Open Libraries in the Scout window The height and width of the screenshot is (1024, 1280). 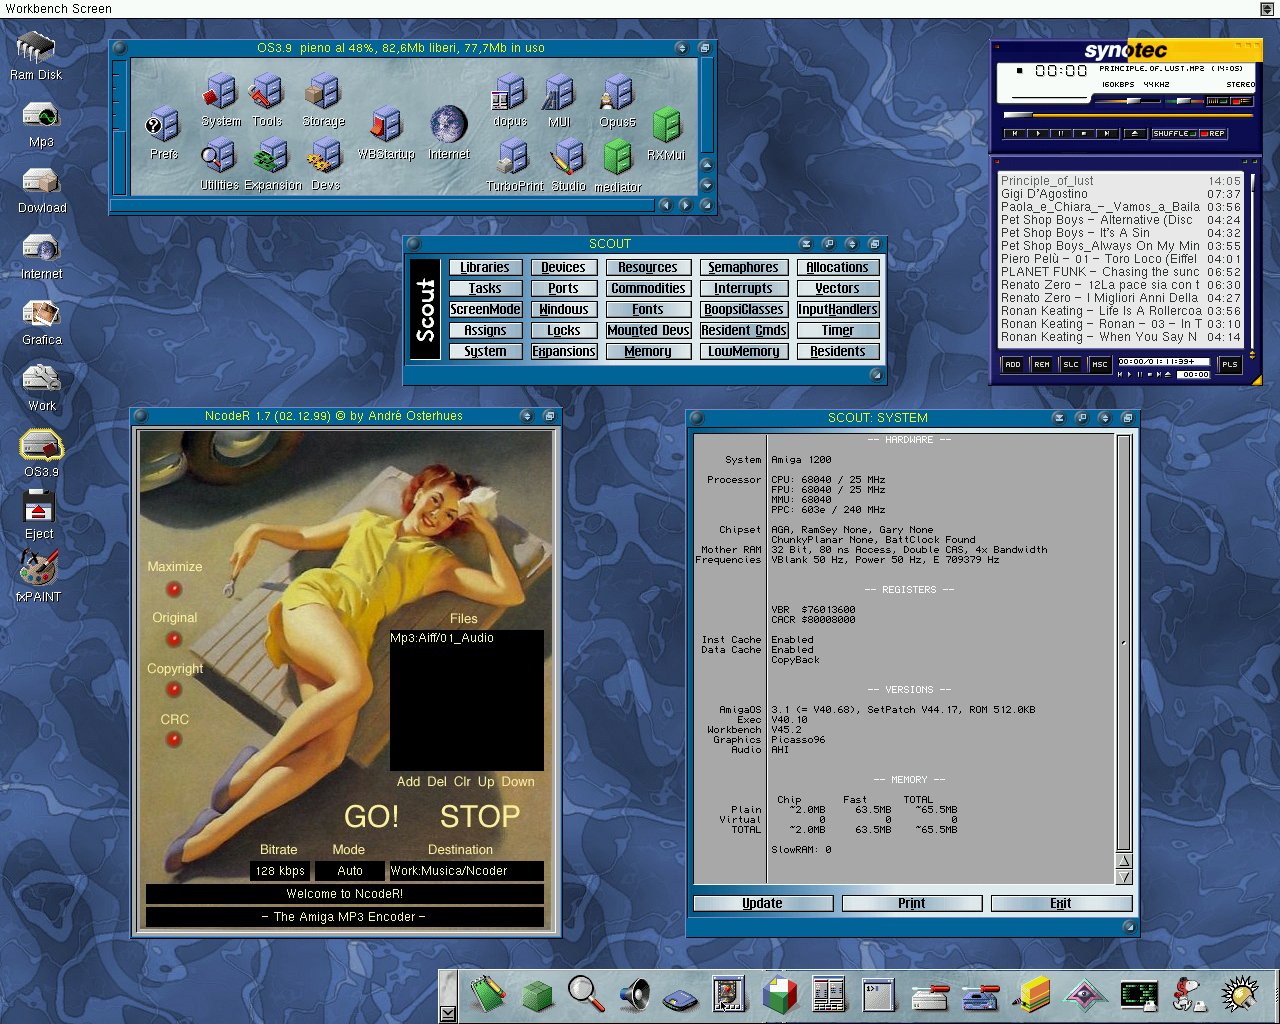point(485,267)
